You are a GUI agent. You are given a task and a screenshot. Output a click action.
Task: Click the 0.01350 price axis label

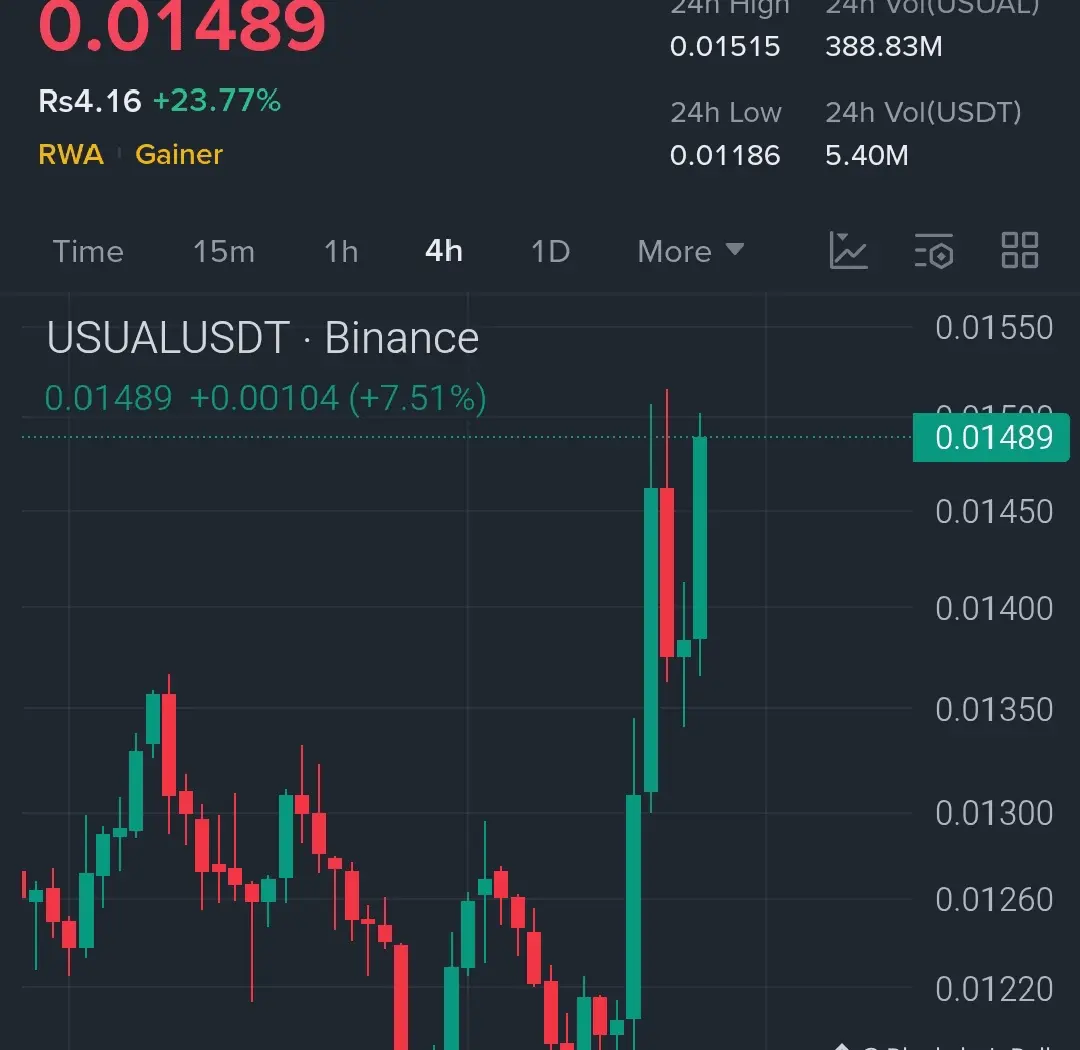pos(994,710)
